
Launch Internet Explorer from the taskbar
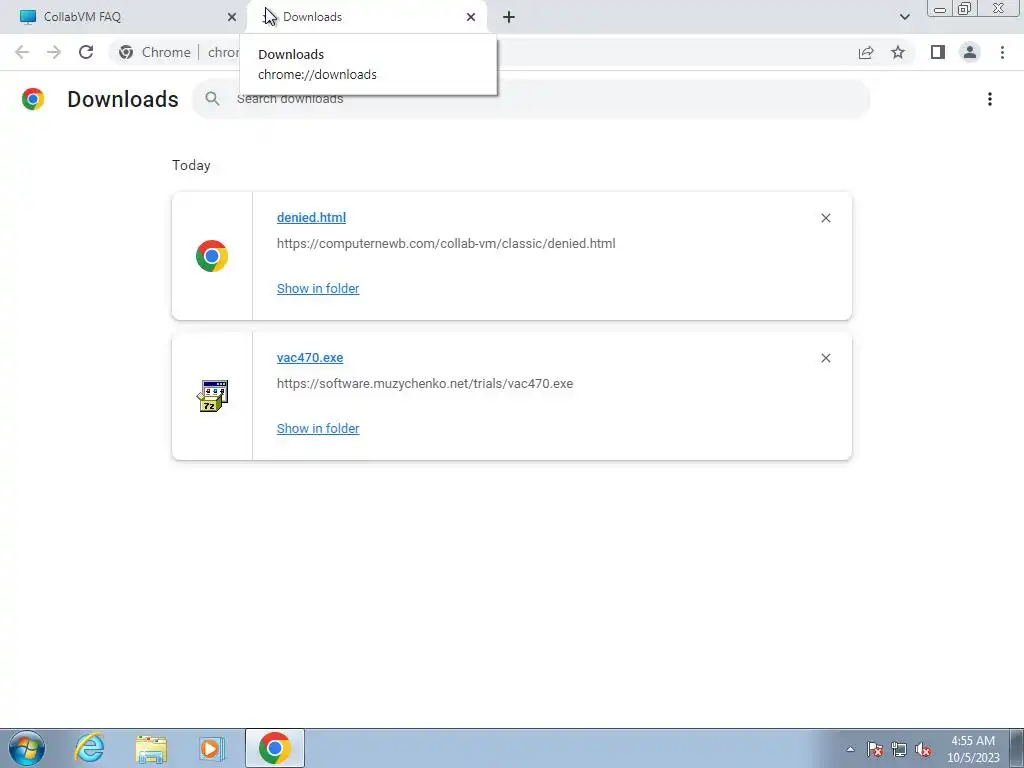tap(89, 748)
